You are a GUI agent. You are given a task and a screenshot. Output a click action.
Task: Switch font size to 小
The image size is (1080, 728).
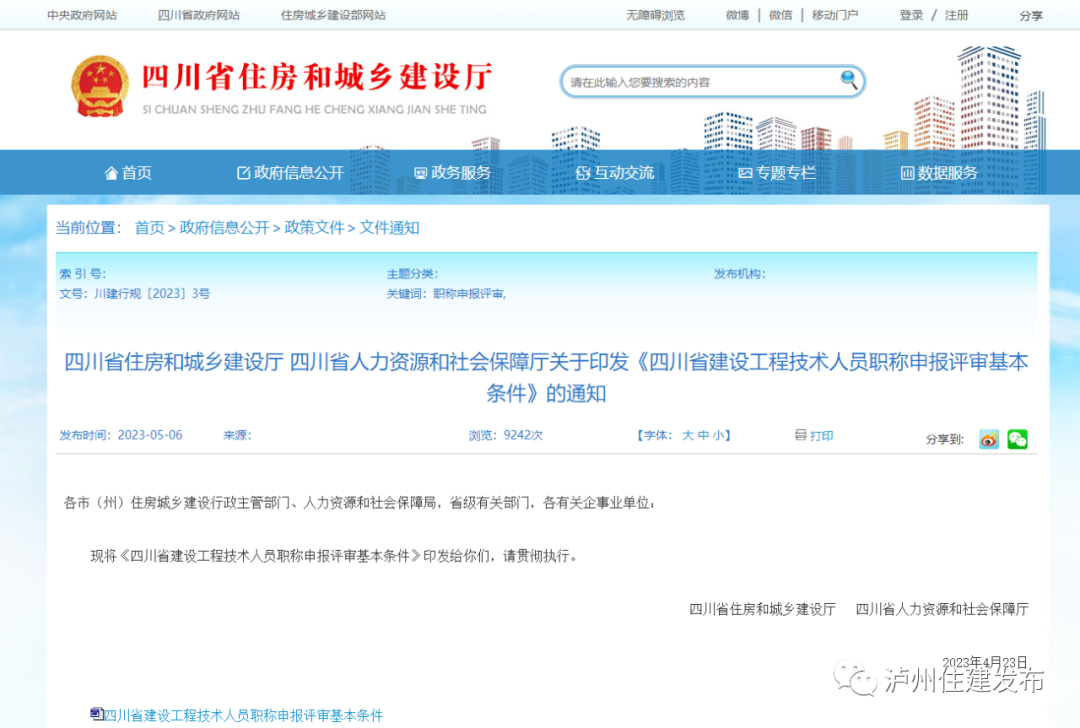coord(721,435)
